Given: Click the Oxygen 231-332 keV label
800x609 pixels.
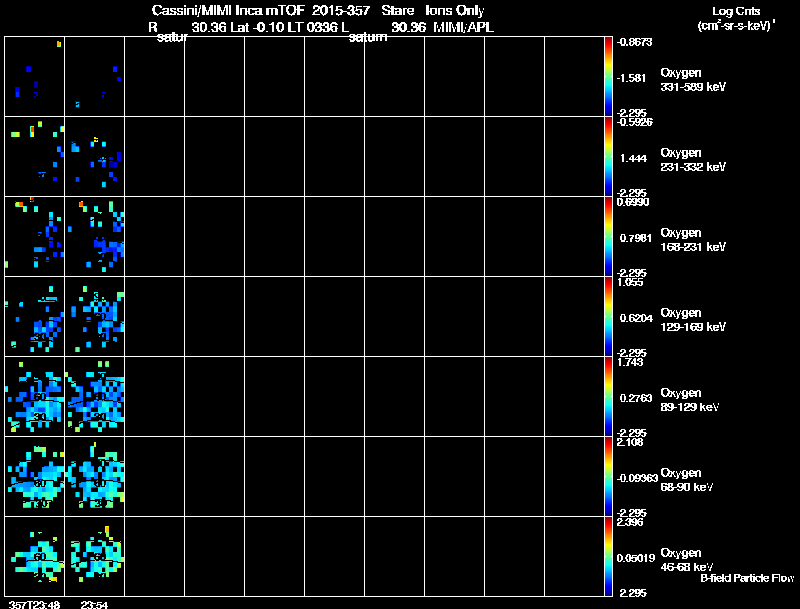Looking at the screenshot, I should click(x=693, y=160).
